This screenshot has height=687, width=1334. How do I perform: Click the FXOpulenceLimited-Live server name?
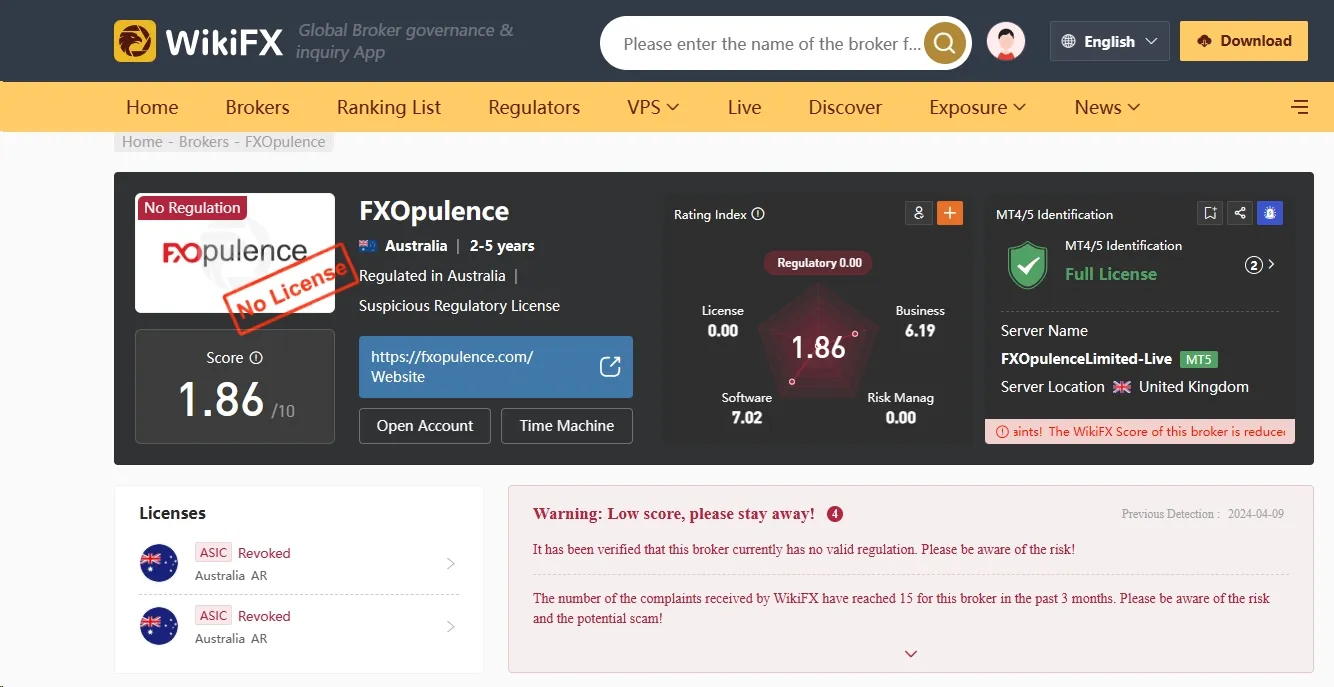click(x=1086, y=359)
